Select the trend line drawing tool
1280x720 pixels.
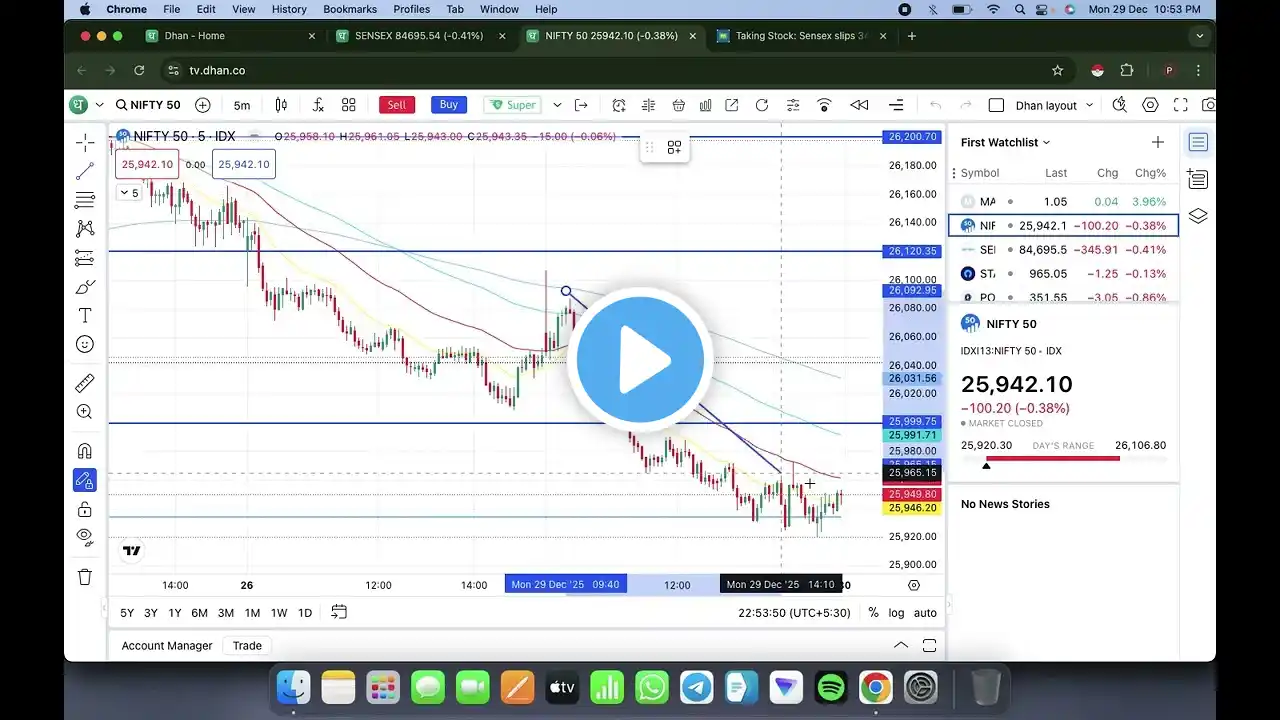pyautogui.click(x=85, y=171)
